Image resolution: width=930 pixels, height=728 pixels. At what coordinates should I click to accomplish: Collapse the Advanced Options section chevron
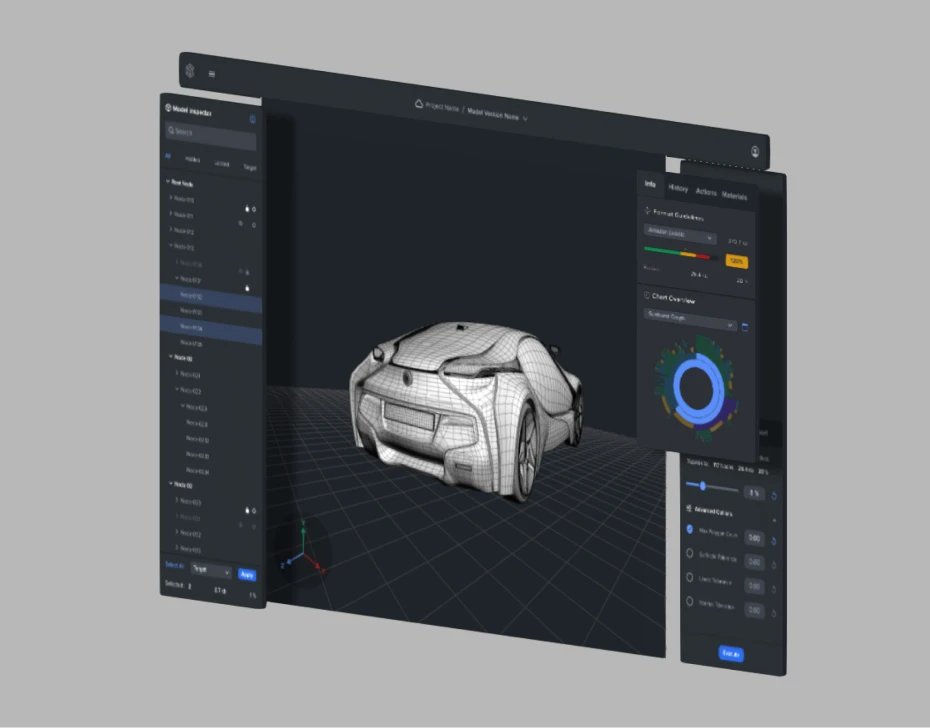pyautogui.click(x=774, y=520)
